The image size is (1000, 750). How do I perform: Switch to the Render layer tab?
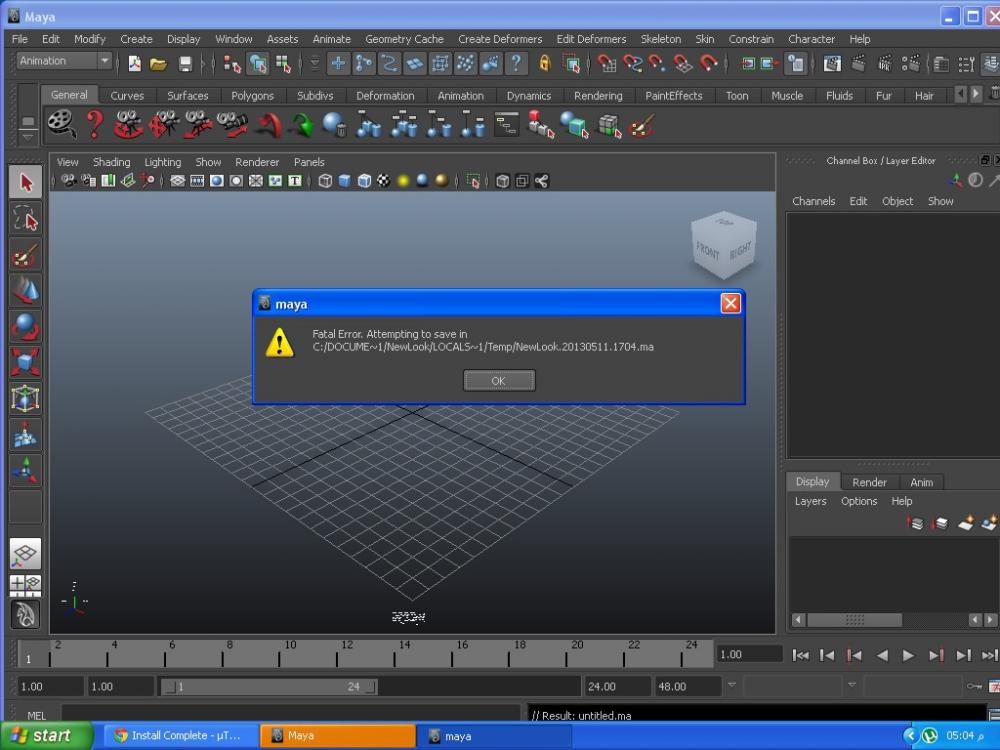coord(869,482)
